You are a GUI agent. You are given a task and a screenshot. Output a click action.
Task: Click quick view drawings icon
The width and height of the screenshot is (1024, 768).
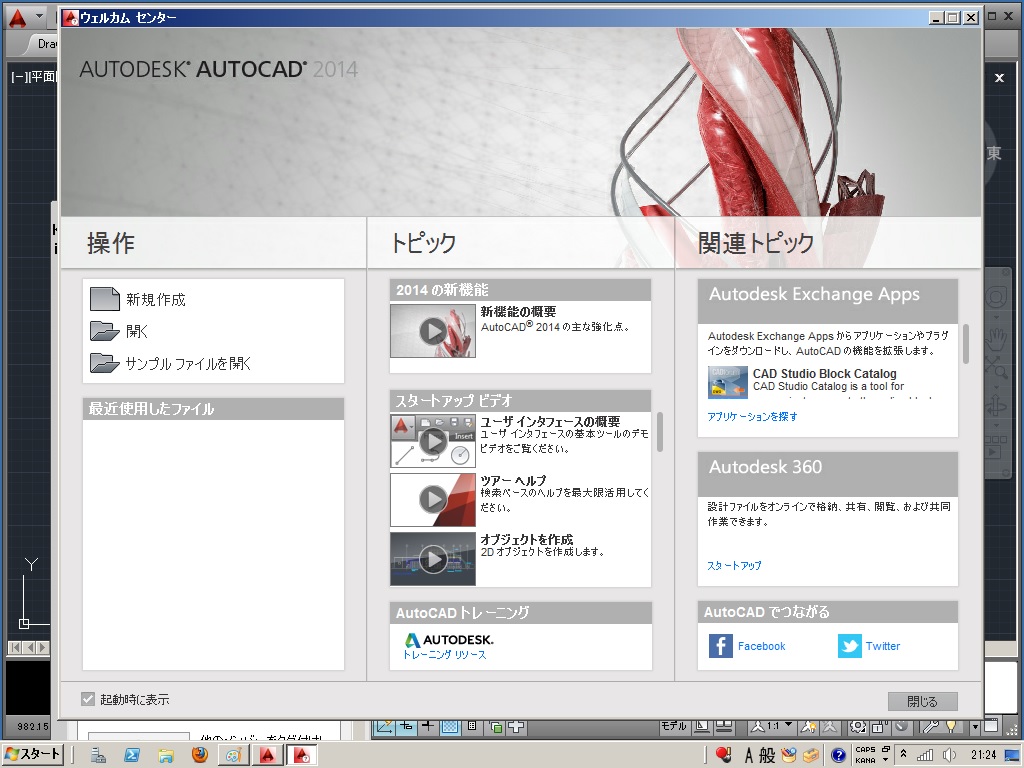724,726
